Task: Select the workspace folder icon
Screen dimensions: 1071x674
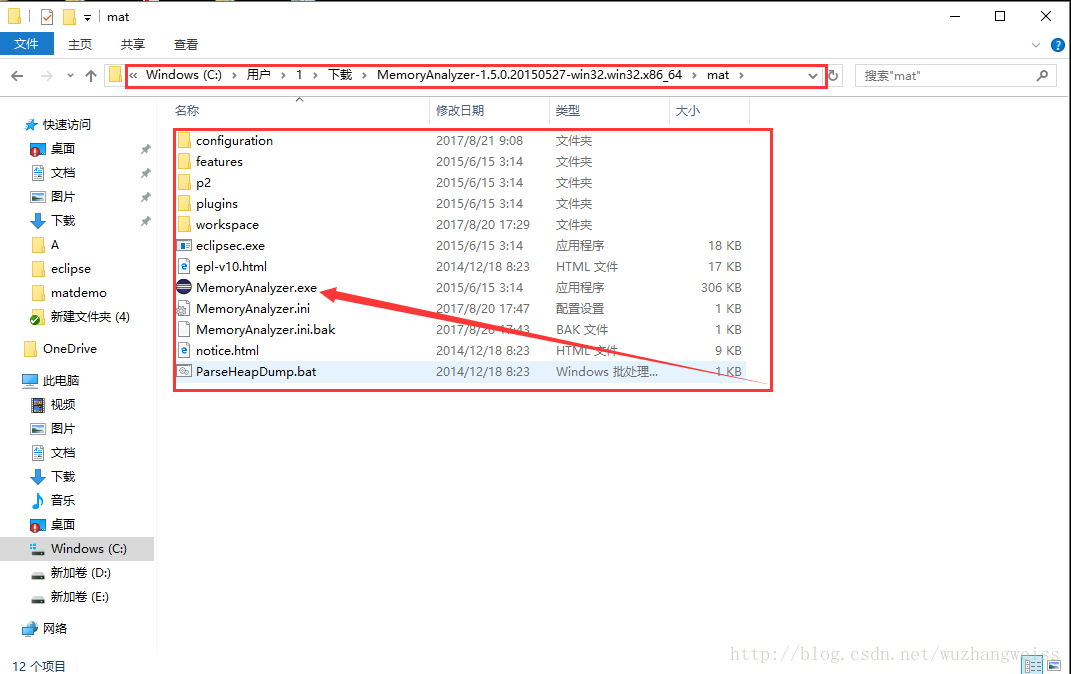Action: (184, 225)
